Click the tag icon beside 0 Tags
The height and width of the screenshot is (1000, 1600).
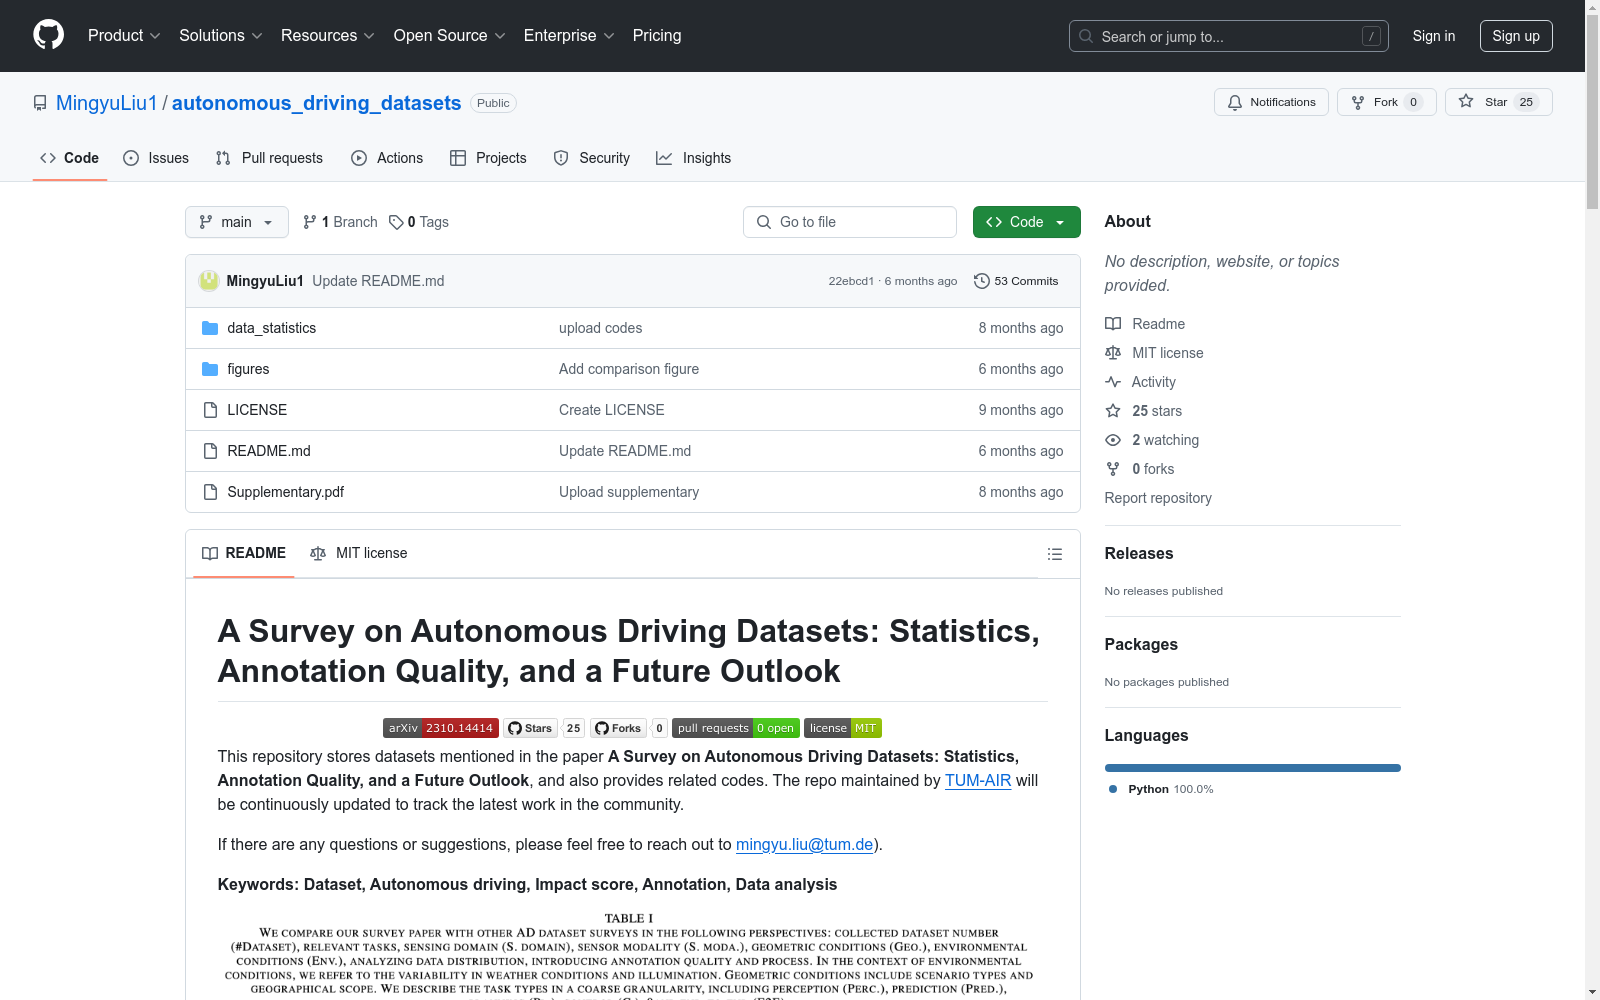coord(396,222)
